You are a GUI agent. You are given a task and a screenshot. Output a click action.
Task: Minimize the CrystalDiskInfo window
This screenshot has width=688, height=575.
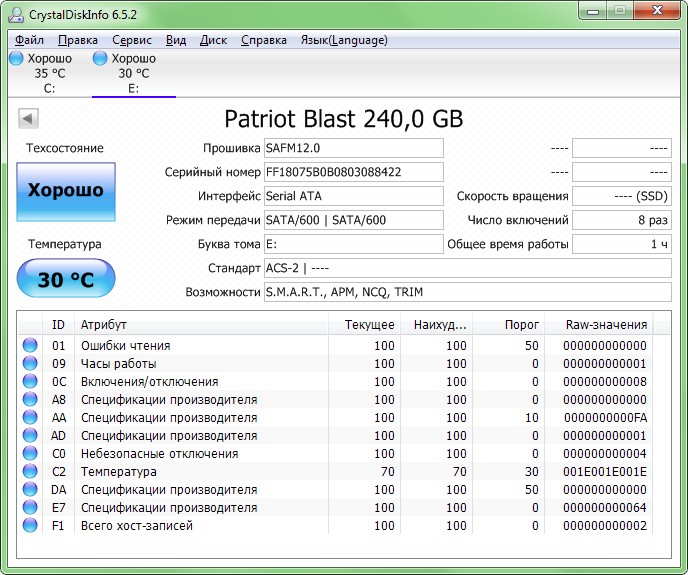593,11
